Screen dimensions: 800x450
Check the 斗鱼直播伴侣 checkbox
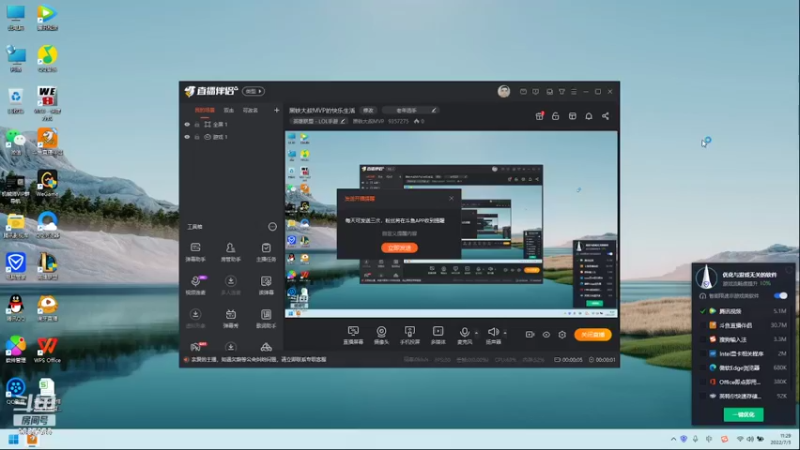point(703,325)
